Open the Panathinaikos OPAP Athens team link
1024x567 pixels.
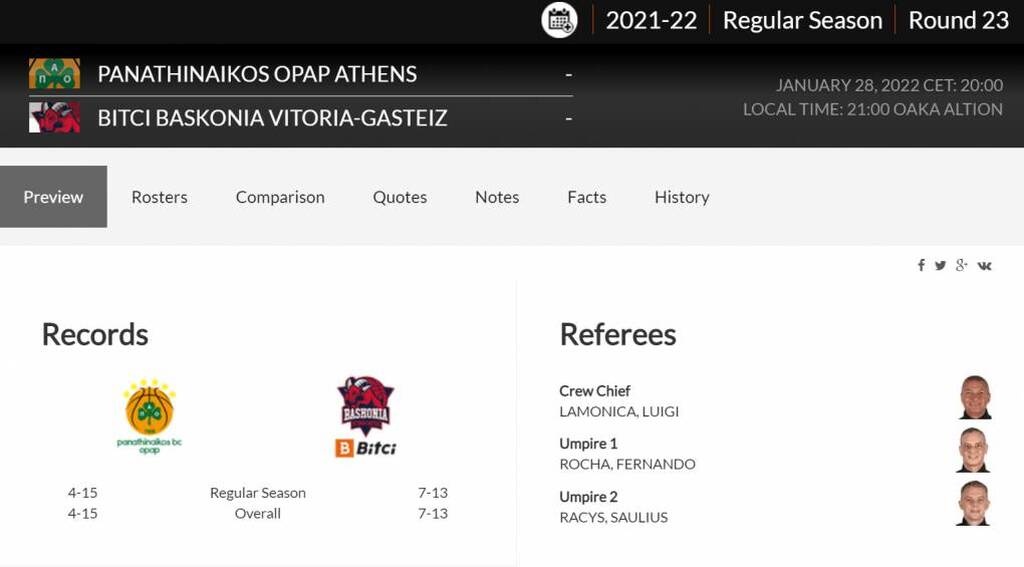(257, 74)
